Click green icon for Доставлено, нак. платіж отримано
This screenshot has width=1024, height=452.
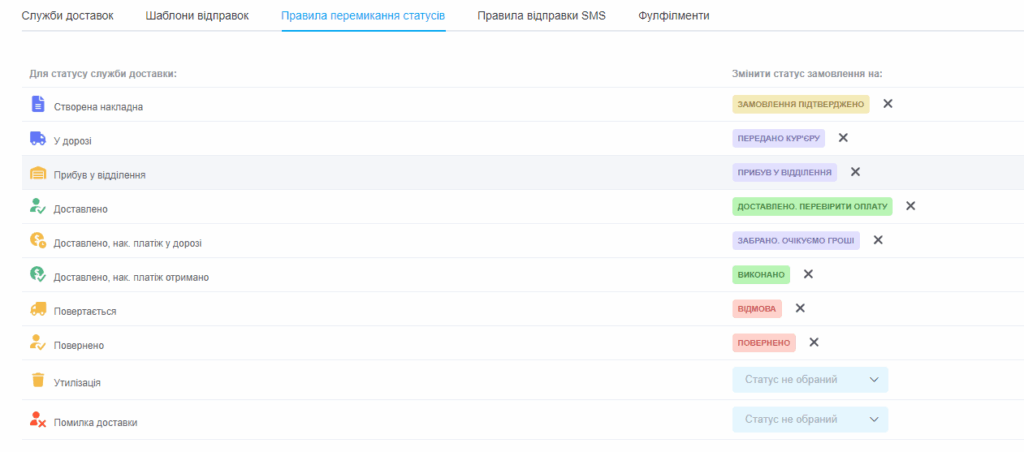point(39,274)
